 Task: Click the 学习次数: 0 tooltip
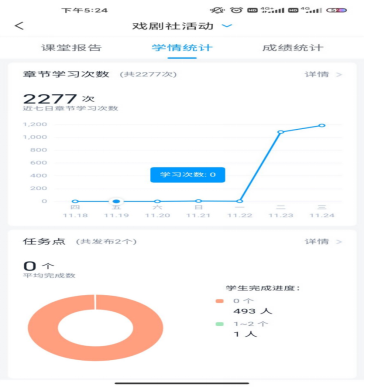(188, 175)
